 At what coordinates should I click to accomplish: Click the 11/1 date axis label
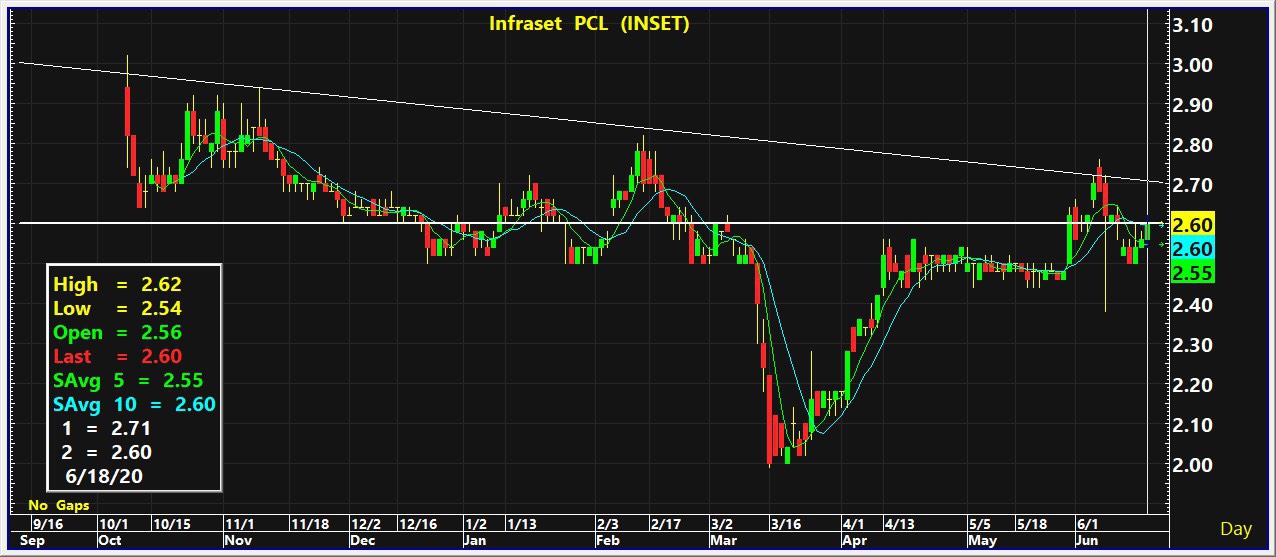pyautogui.click(x=240, y=524)
